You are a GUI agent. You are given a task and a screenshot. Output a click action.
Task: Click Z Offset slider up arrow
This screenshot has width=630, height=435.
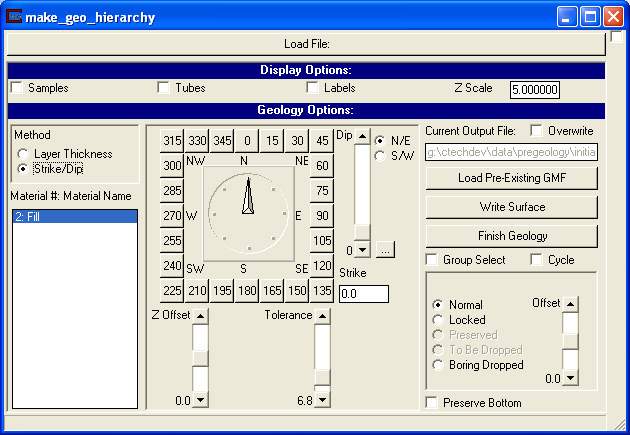pos(200,316)
